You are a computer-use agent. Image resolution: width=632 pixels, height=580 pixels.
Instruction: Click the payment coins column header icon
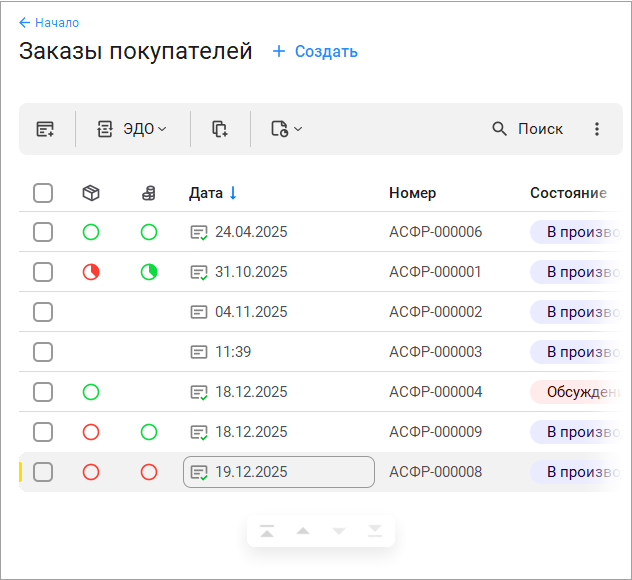(x=149, y=193)
